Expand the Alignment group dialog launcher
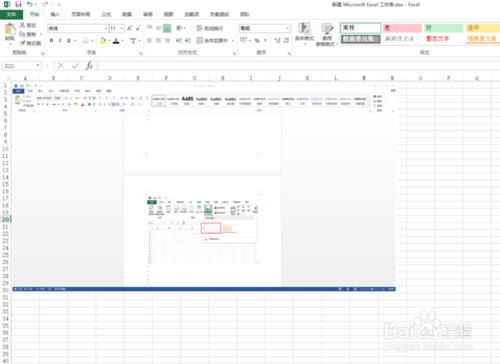Viewport: 500px width, 364px height. tap(234, 53)
